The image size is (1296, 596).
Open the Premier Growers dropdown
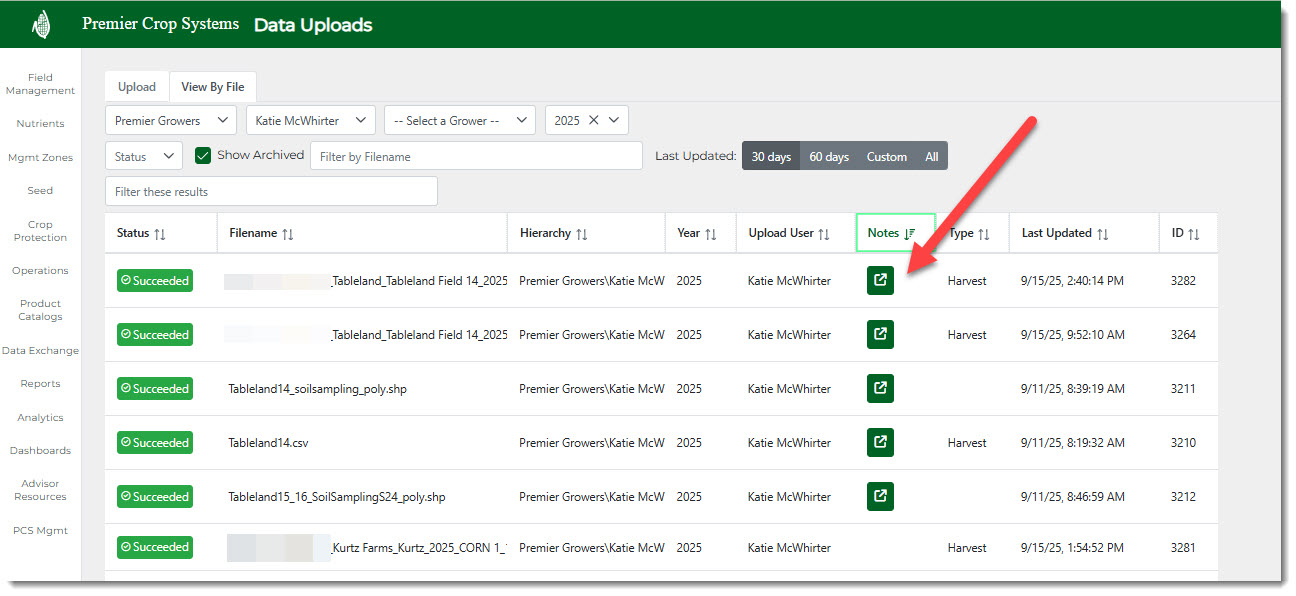(171, 120)
